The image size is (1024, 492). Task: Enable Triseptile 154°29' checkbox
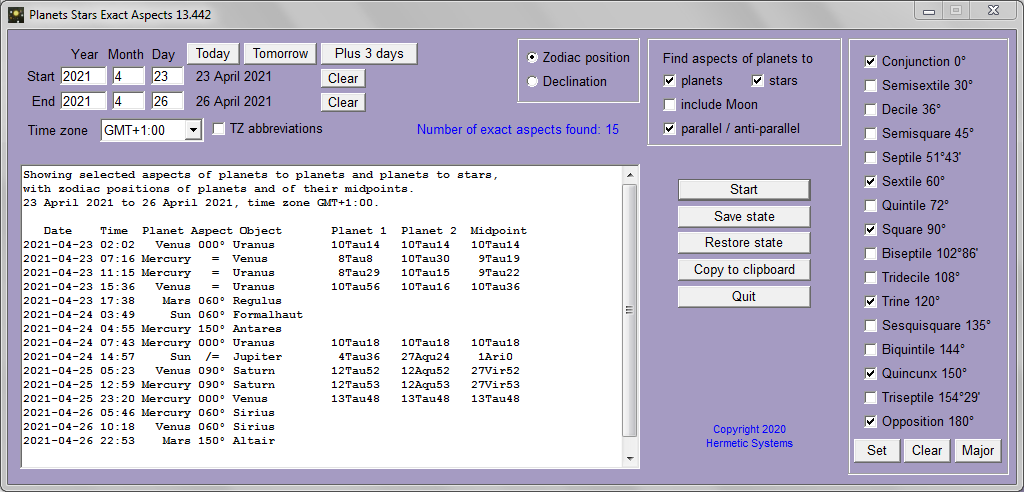[871, 397]
